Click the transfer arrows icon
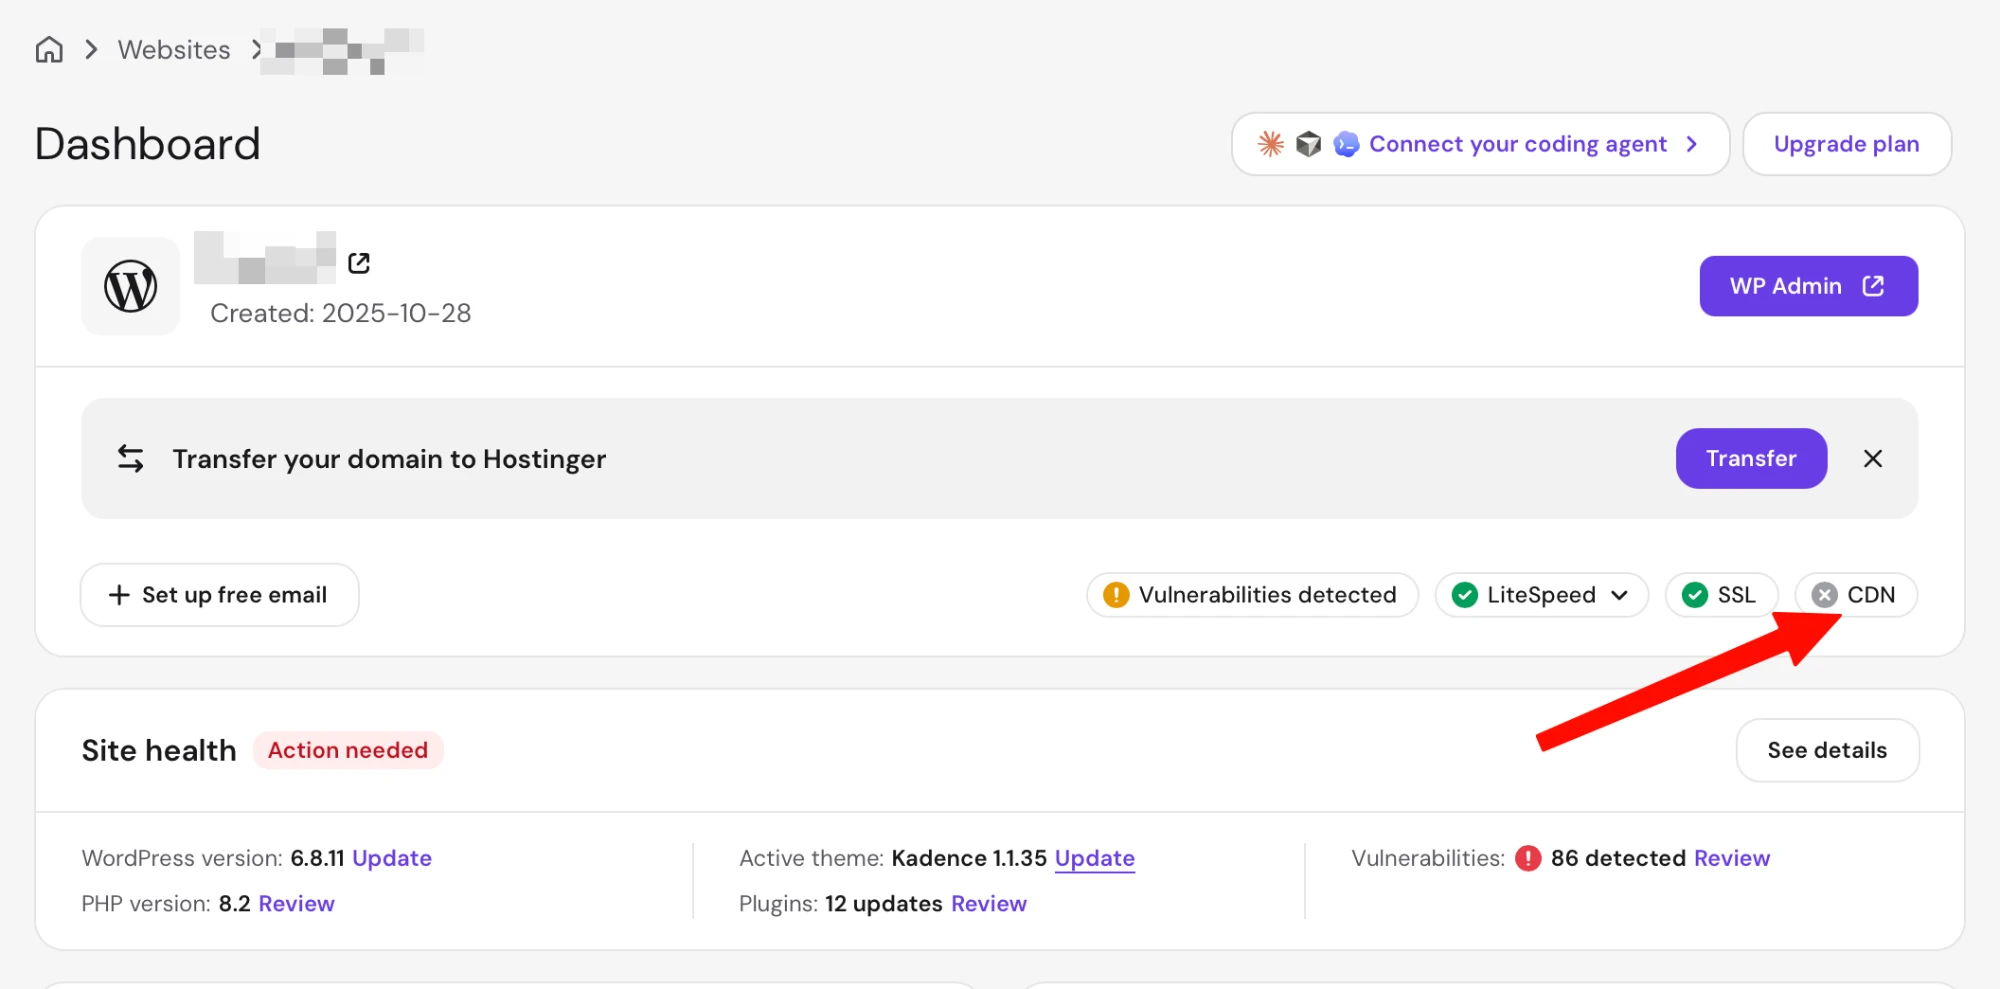 point(131,459)
